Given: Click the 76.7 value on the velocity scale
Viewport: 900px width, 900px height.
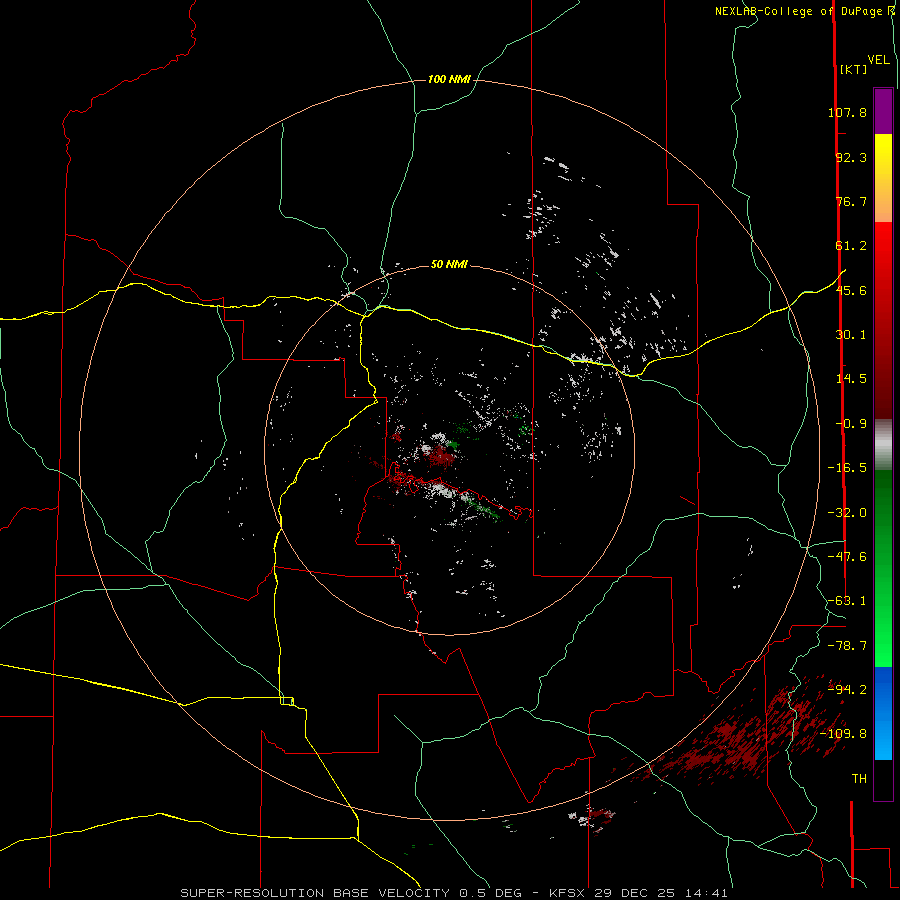Looking at the screenshot, I should [851, 201].
